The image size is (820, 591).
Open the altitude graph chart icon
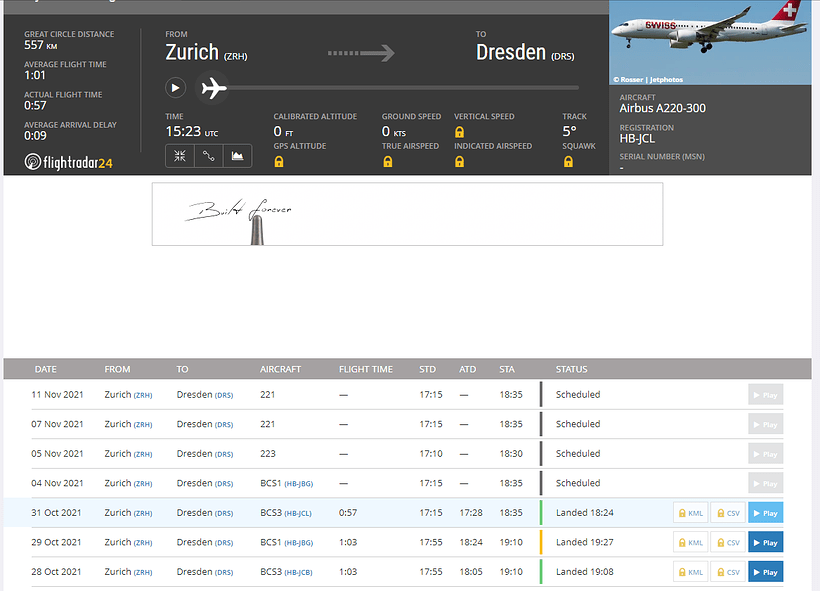(237, 156)
